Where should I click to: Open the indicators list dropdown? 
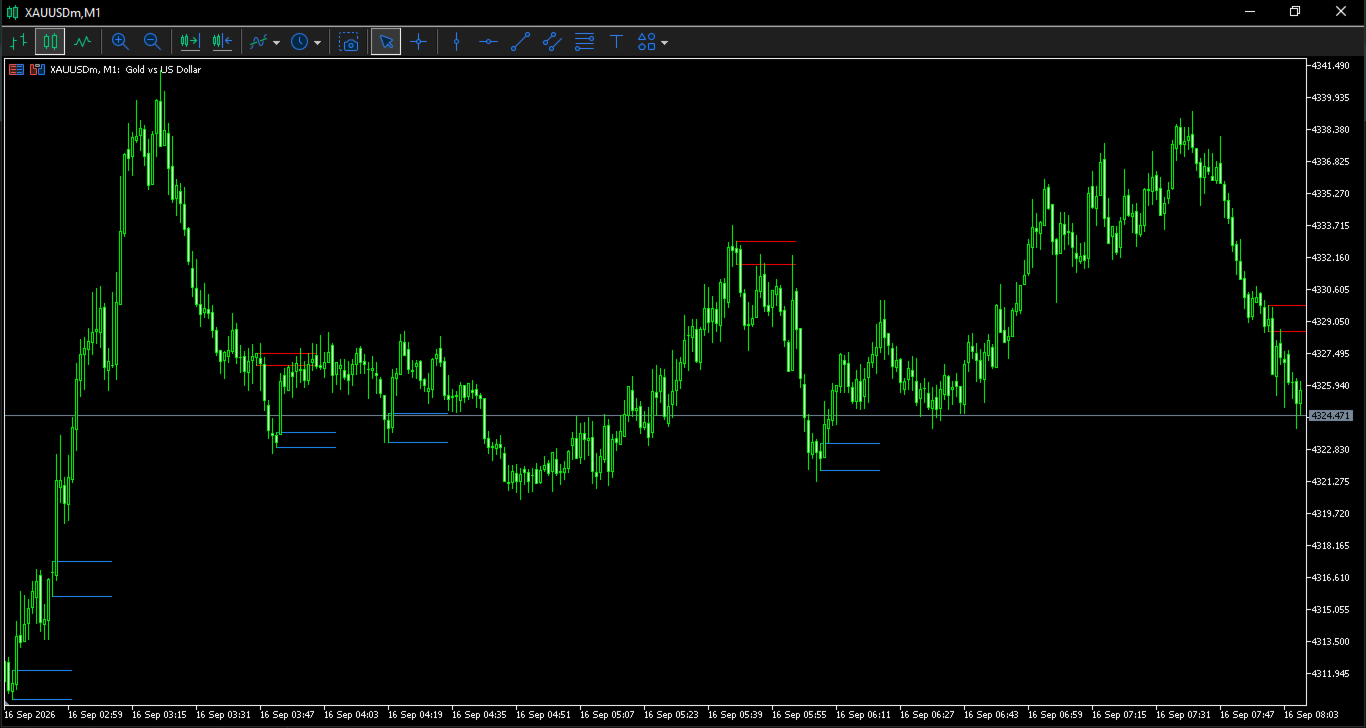265,42
